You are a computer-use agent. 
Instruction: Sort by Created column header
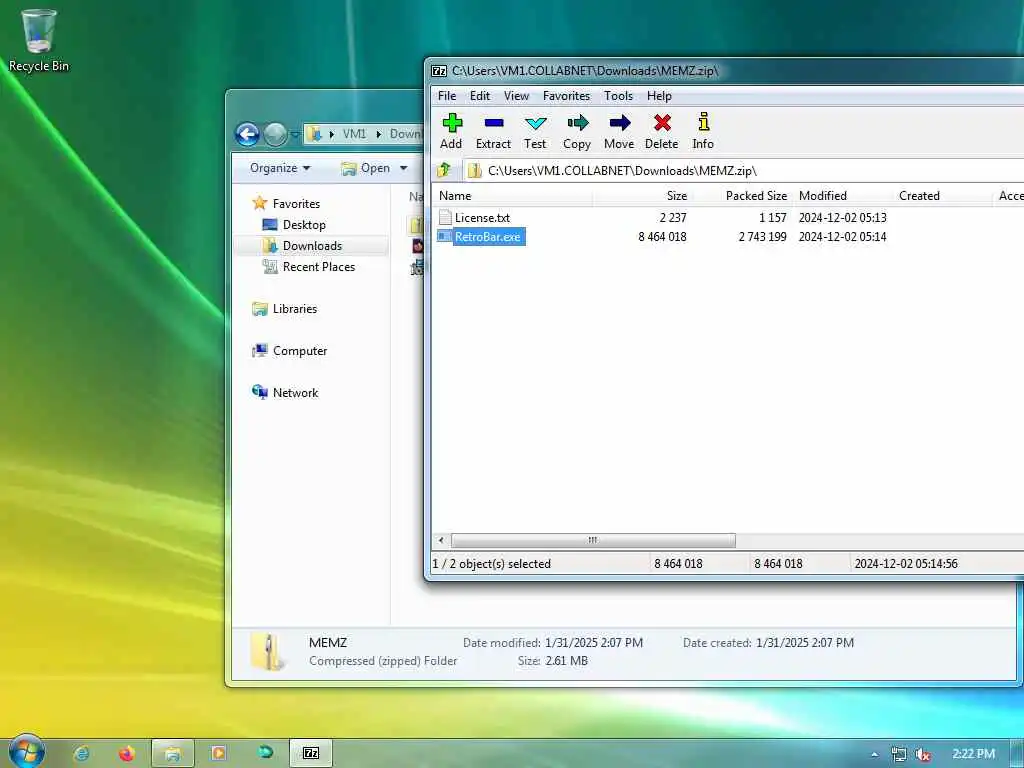click(x=943, y=195)
